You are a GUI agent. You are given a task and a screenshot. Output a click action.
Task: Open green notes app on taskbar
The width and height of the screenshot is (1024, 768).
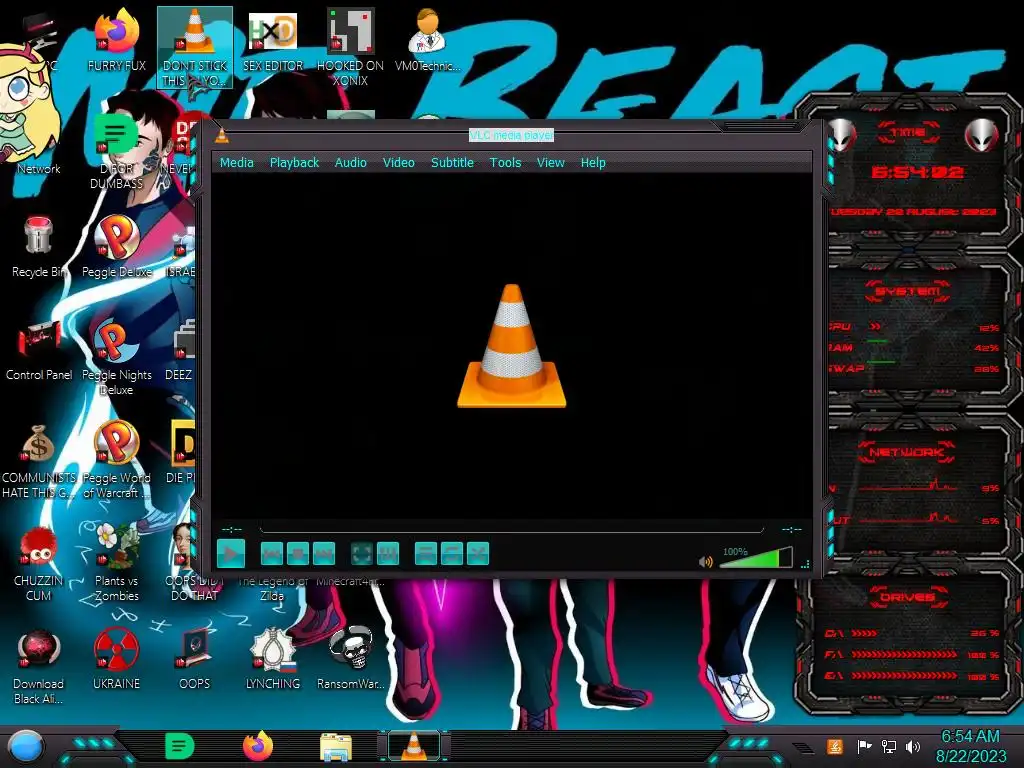click(180, 746)
